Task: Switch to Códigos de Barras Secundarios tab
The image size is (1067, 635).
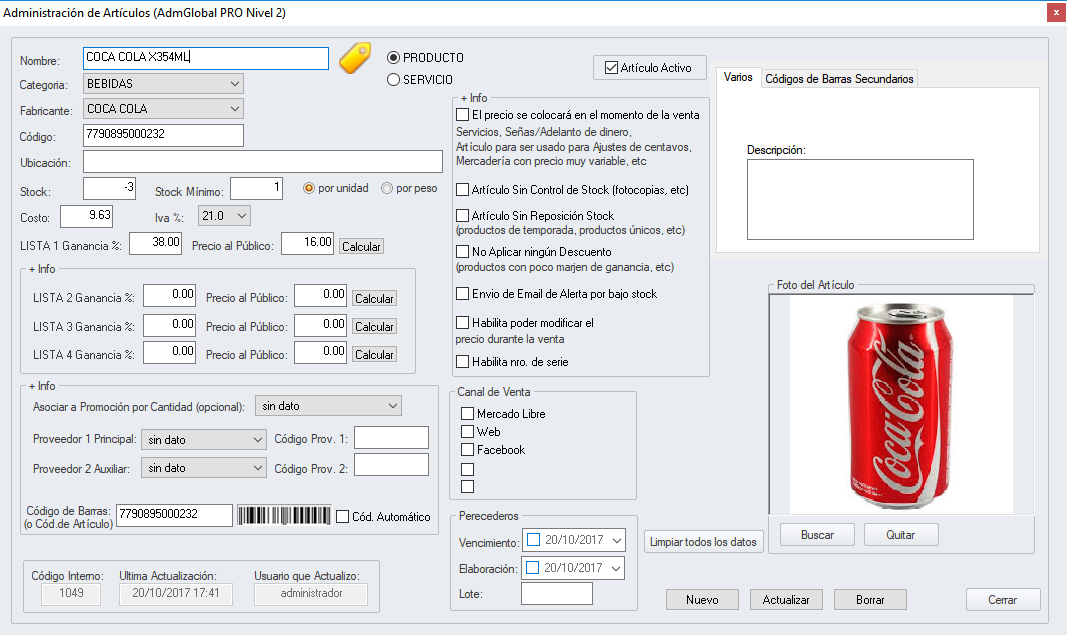Action: (839, 79)
